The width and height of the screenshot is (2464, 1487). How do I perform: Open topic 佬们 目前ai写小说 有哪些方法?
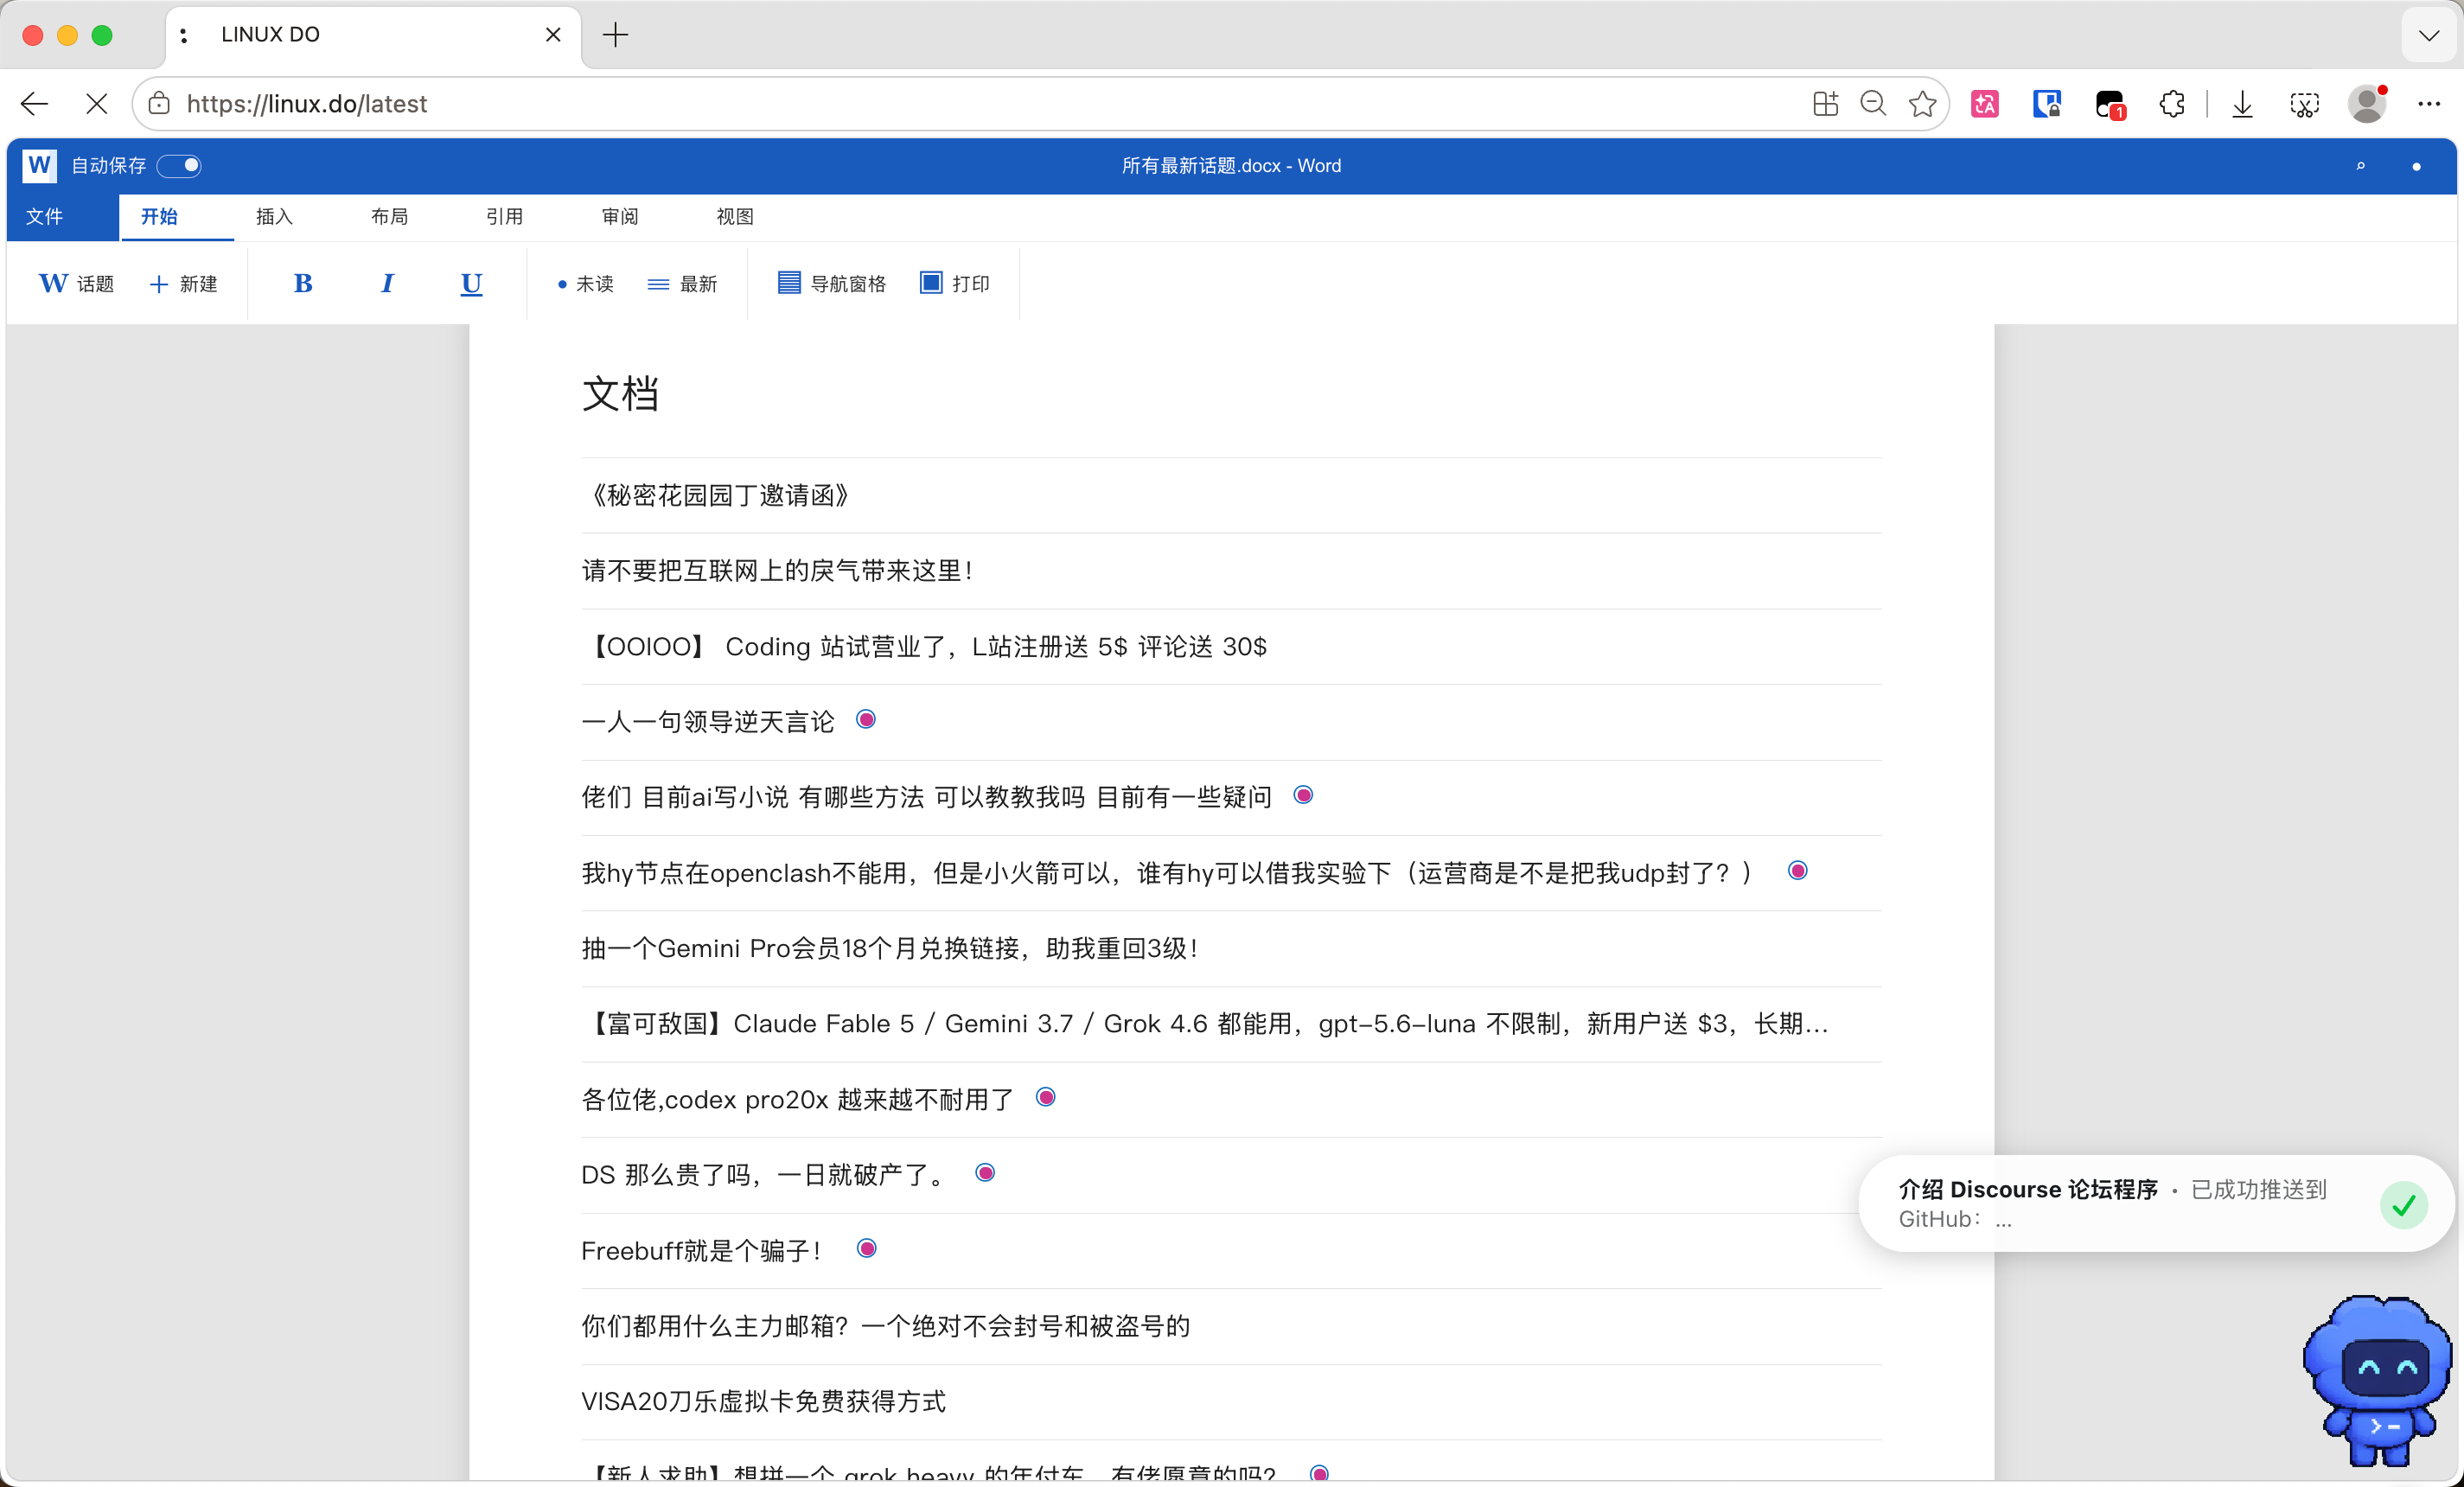tap(927, 797)
